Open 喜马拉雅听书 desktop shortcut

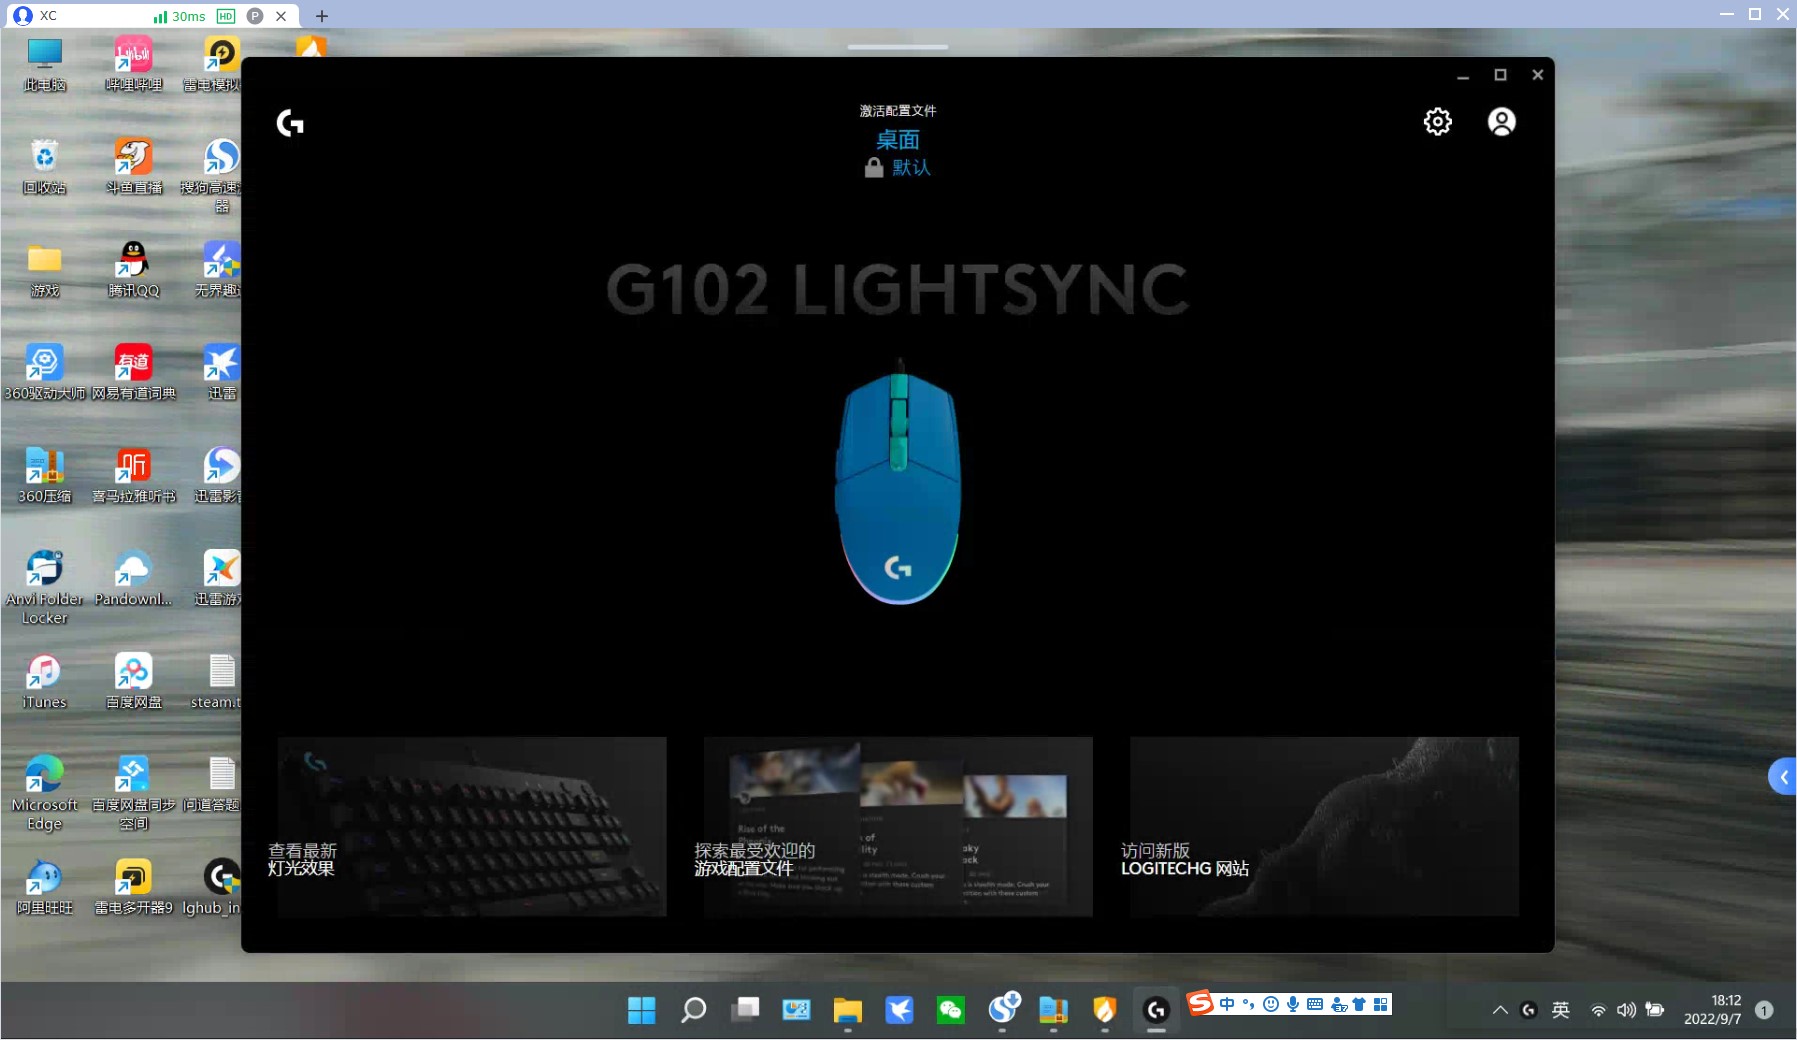click(x=133, y=475)
